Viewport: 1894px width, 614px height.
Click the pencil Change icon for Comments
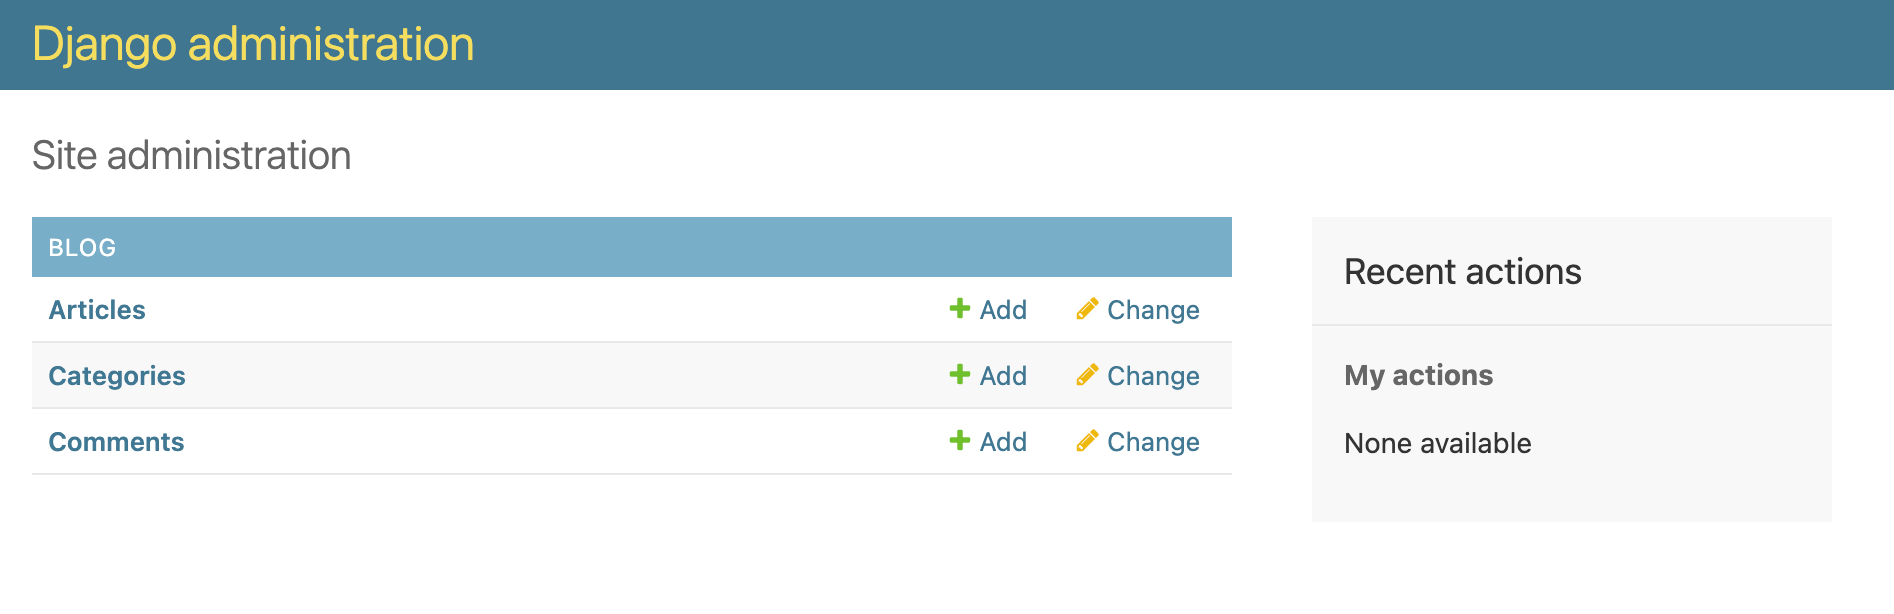(1087, 442)
